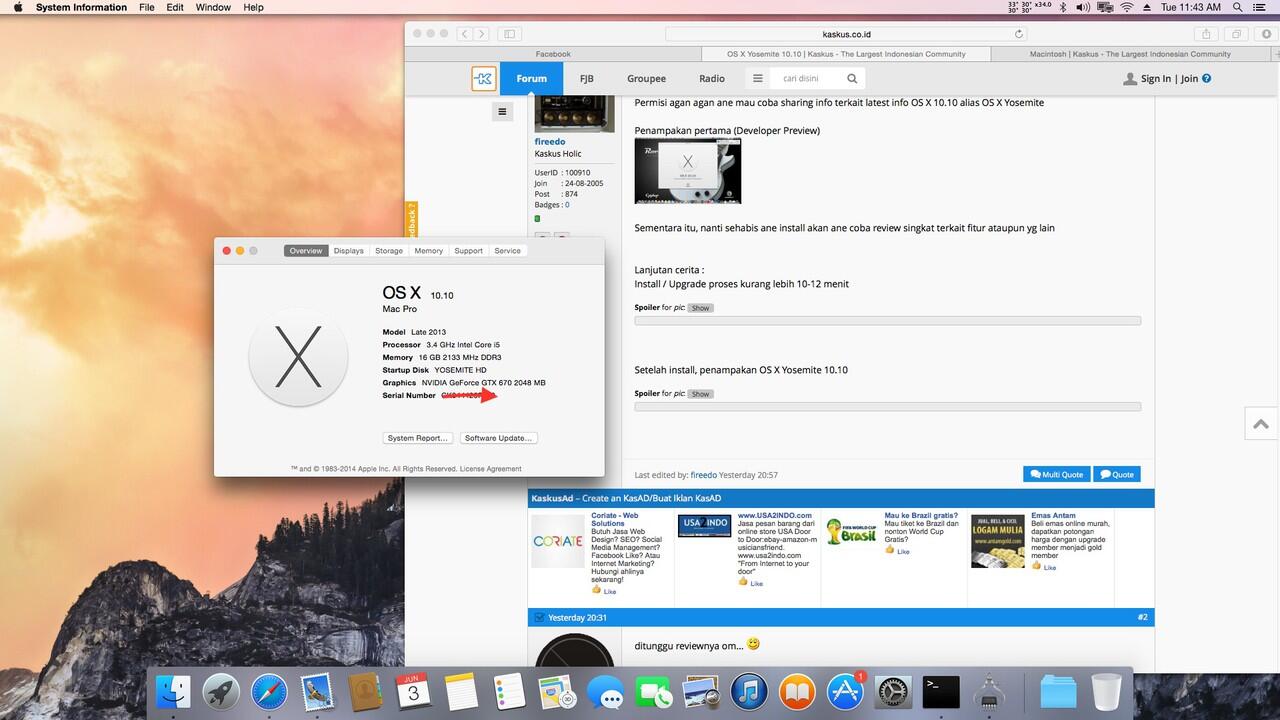Open the Edit menu
The width and height of the screenshot is (1280, 720).
[x=175, y=7]
